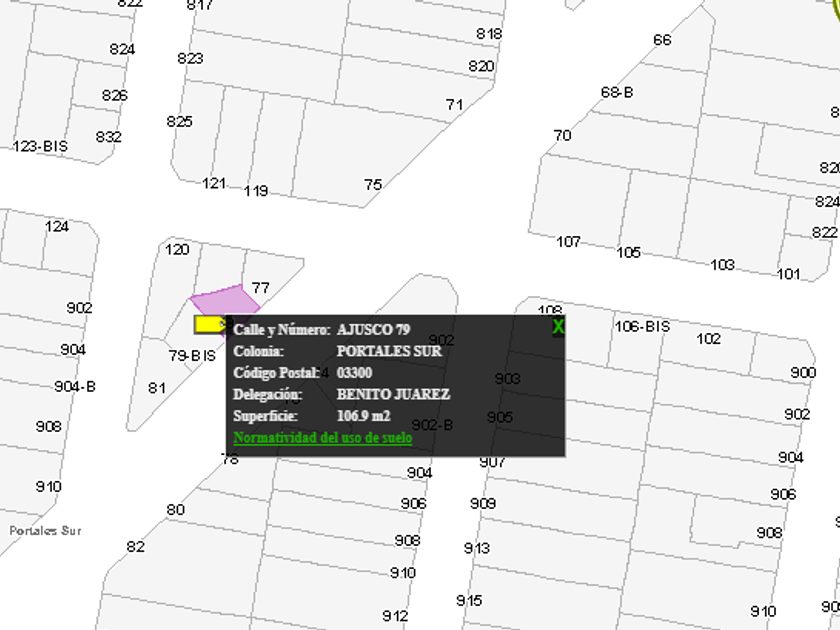Select the lot labeled 106-BIS
Image resolution: width=840 pixels, height=630 pixels.
pyautogui.click(x=642, y=326)
